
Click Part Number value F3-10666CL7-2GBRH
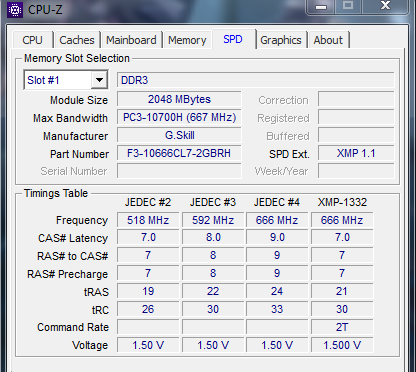tap(179, 153)
